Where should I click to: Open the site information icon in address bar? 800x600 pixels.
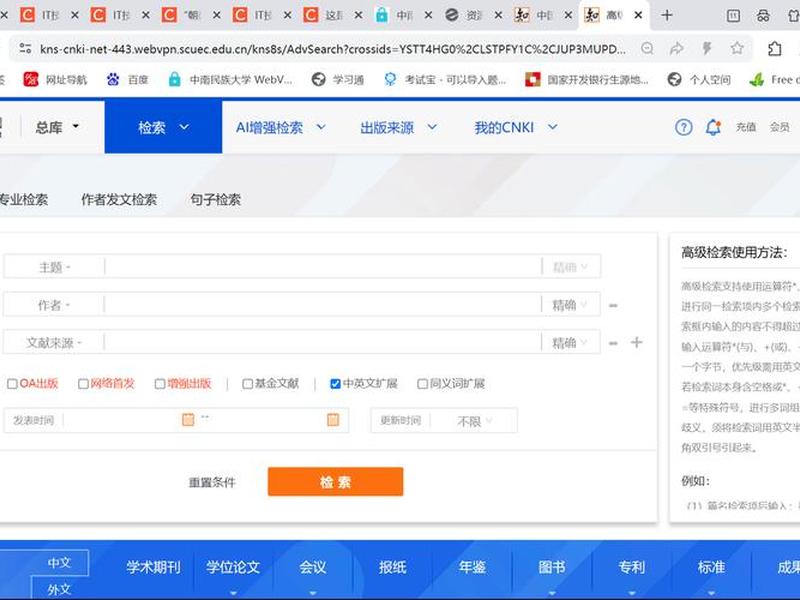click(25, 48)
